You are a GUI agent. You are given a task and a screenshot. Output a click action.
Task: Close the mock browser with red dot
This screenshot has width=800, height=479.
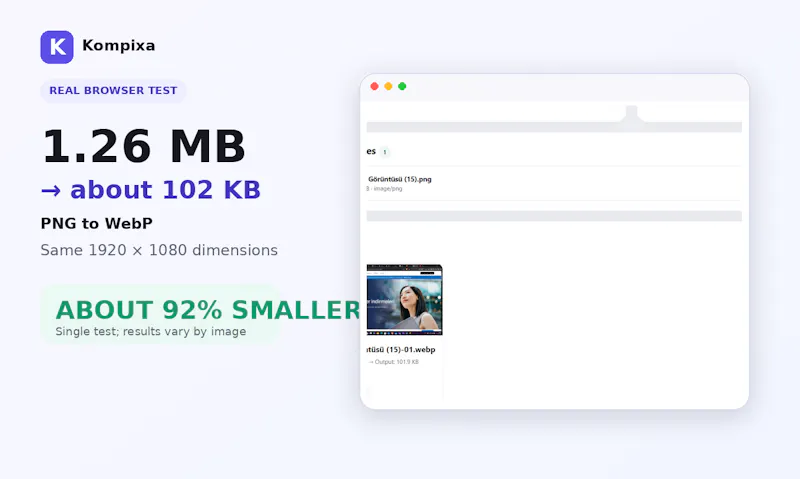click(x=374, y=86)
